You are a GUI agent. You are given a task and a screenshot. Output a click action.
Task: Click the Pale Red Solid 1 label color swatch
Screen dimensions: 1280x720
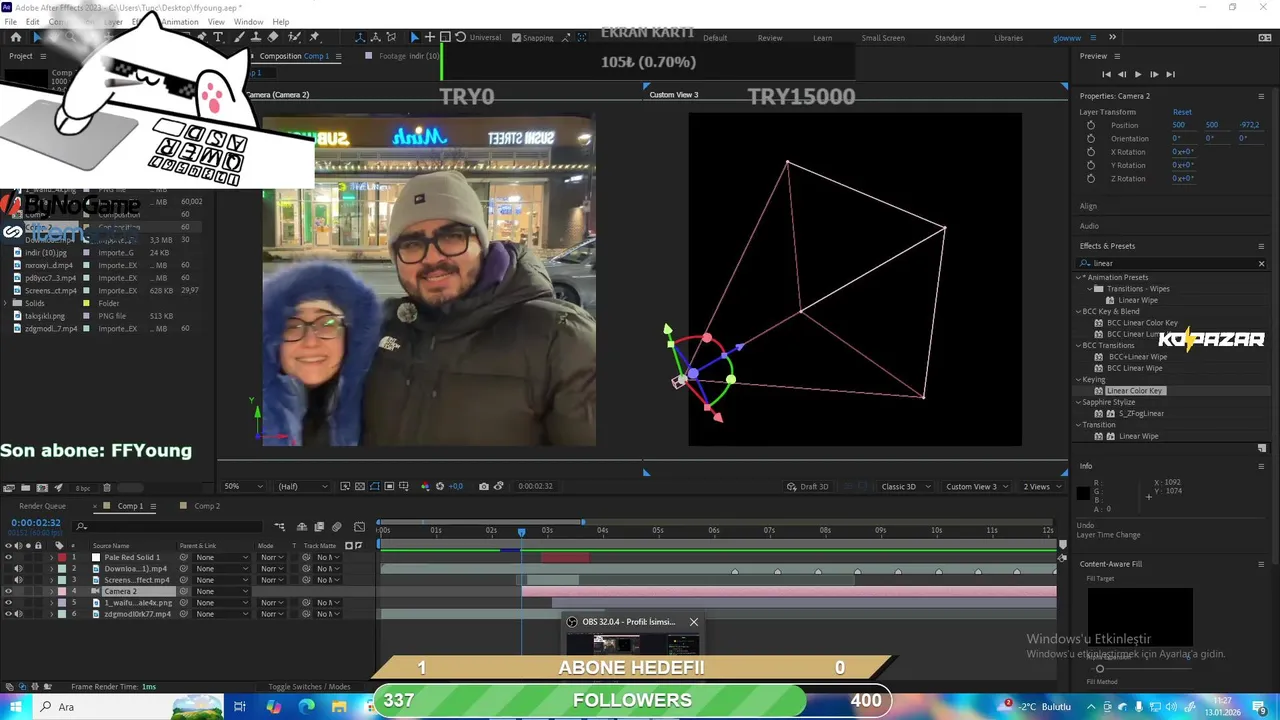coord(62,557)
